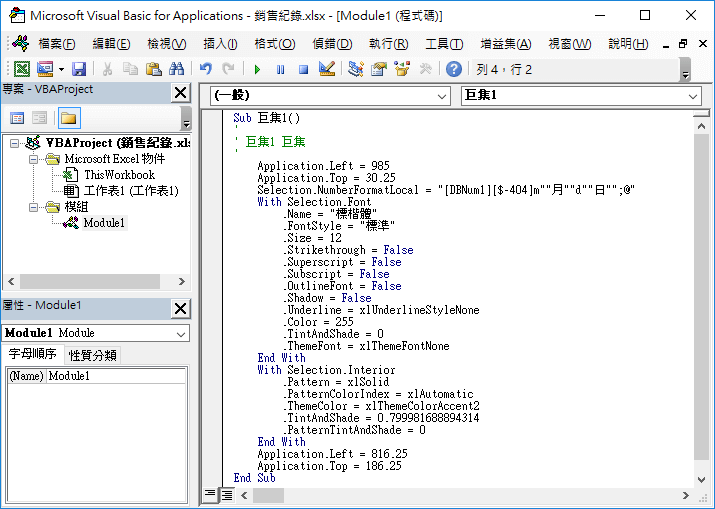
Task: Switch to 字母順序 tab
Action: [32, 354]
